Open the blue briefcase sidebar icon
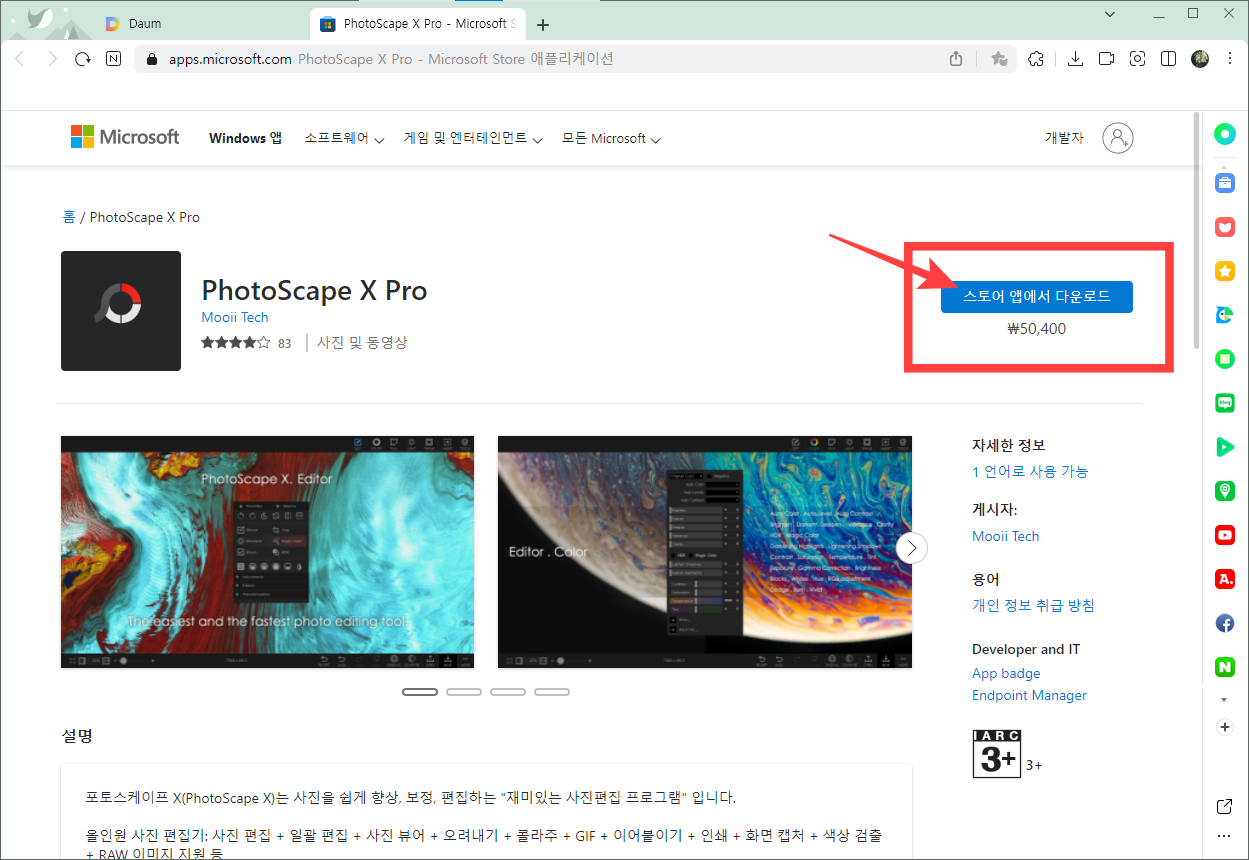The width and height of the screenshot is (1249, 860). point(1224,183)
